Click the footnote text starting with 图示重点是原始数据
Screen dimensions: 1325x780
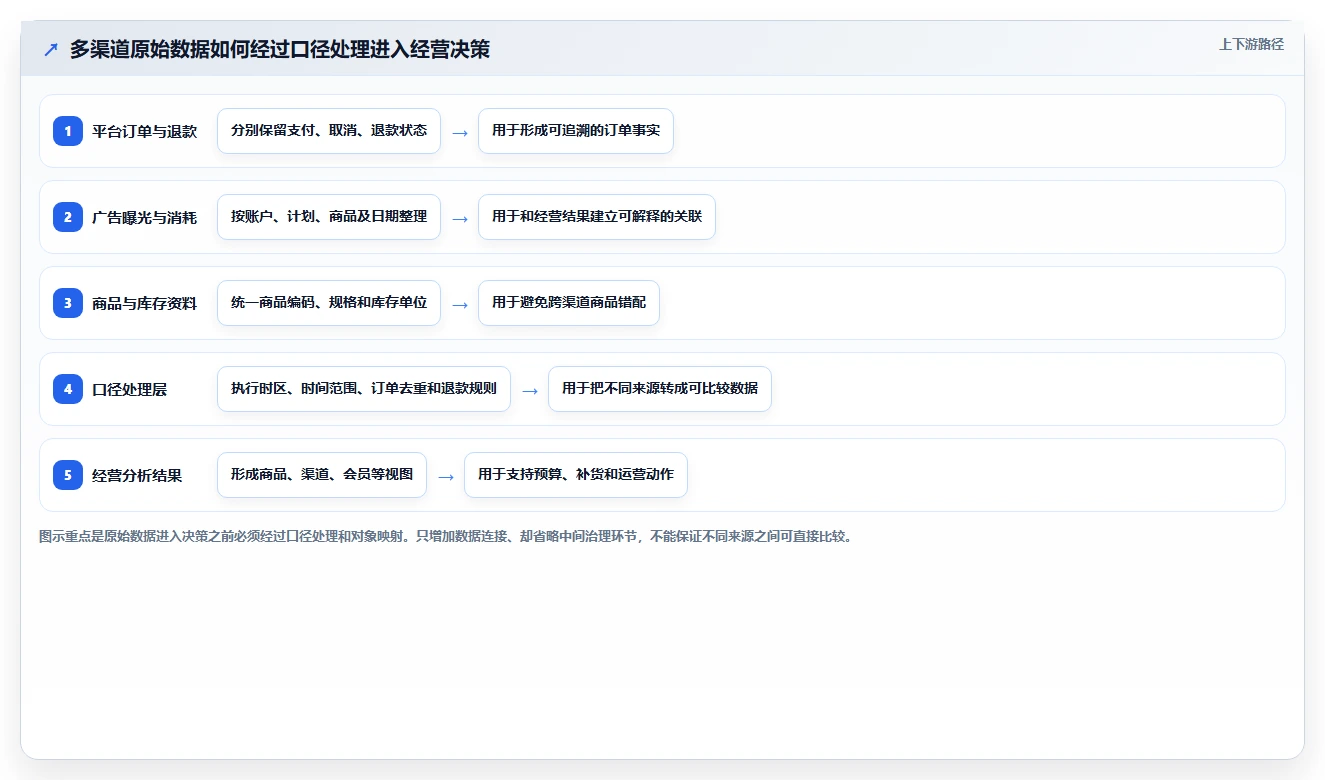coord(447,536)
